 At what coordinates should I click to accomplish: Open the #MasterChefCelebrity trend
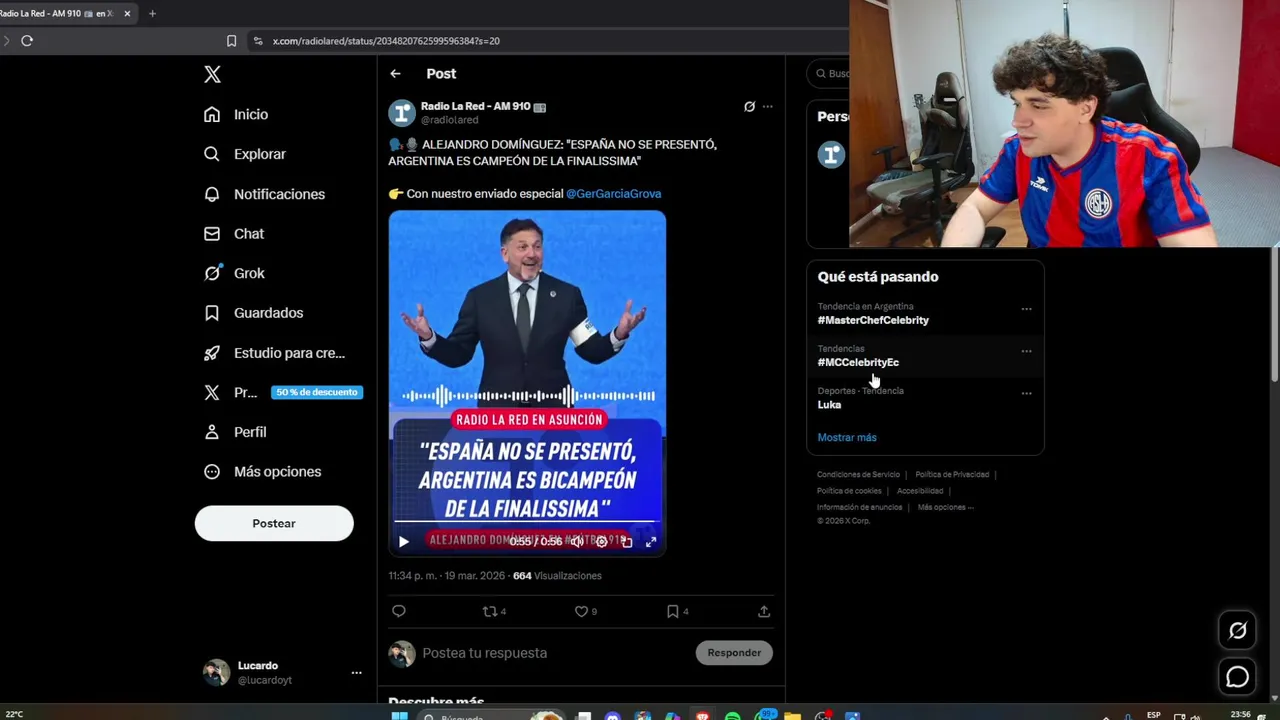(873, 320)
